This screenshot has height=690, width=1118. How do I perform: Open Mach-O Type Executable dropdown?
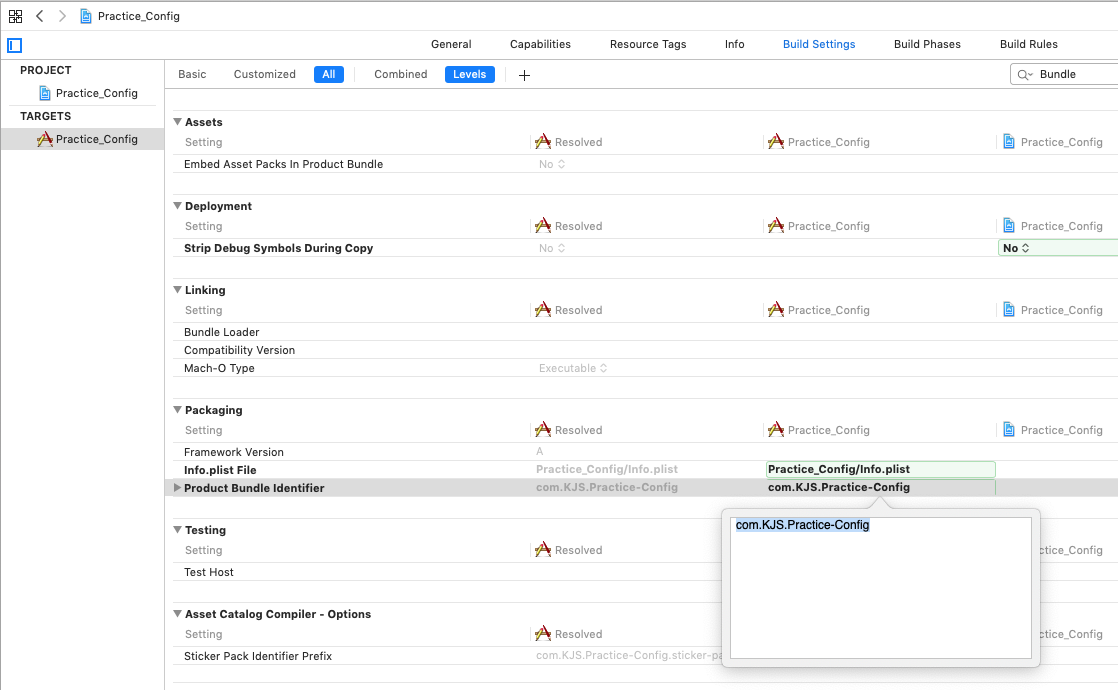tap(573, 368)
